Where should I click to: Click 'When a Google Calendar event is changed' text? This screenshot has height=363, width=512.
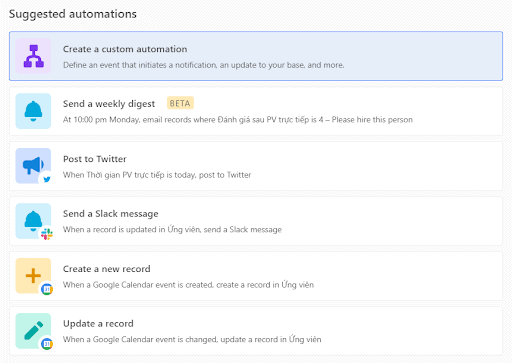point(192,339)
